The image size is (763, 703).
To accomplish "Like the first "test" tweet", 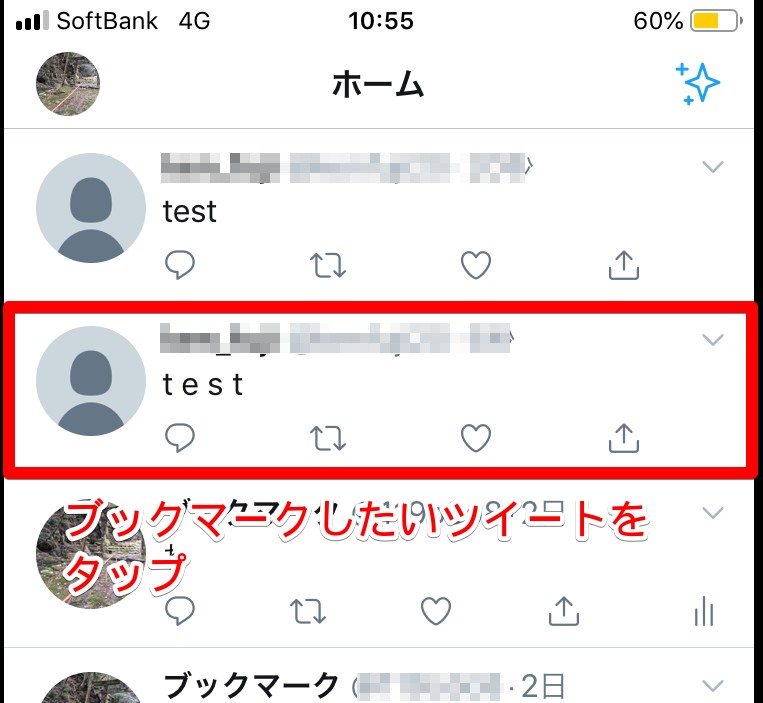I will coord(476,265).
